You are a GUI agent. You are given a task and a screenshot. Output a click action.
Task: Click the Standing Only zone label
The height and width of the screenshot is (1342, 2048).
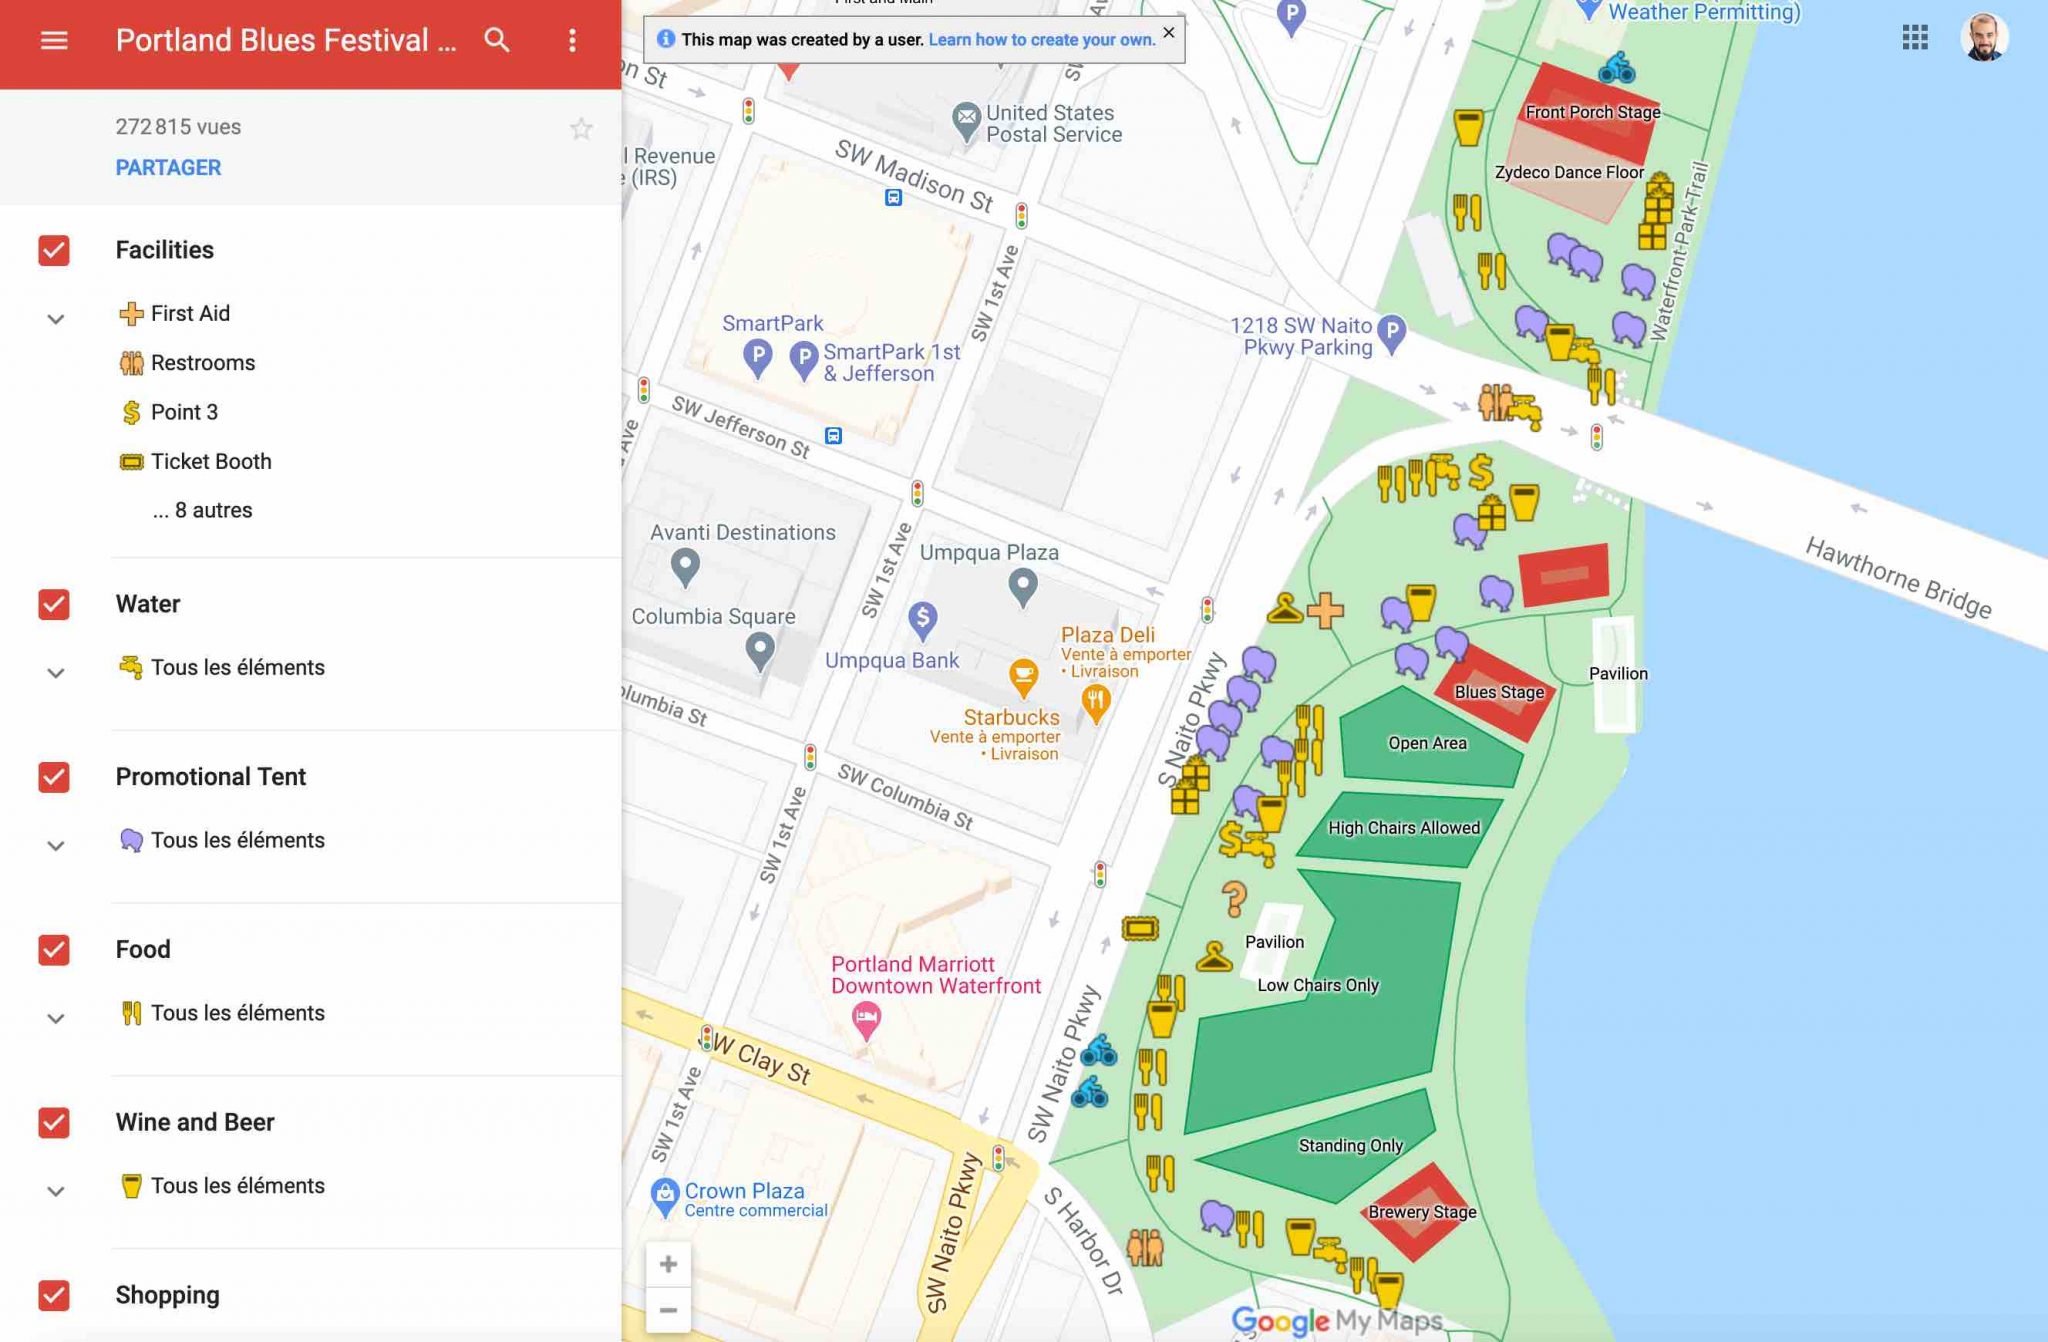point(1350,1146)
